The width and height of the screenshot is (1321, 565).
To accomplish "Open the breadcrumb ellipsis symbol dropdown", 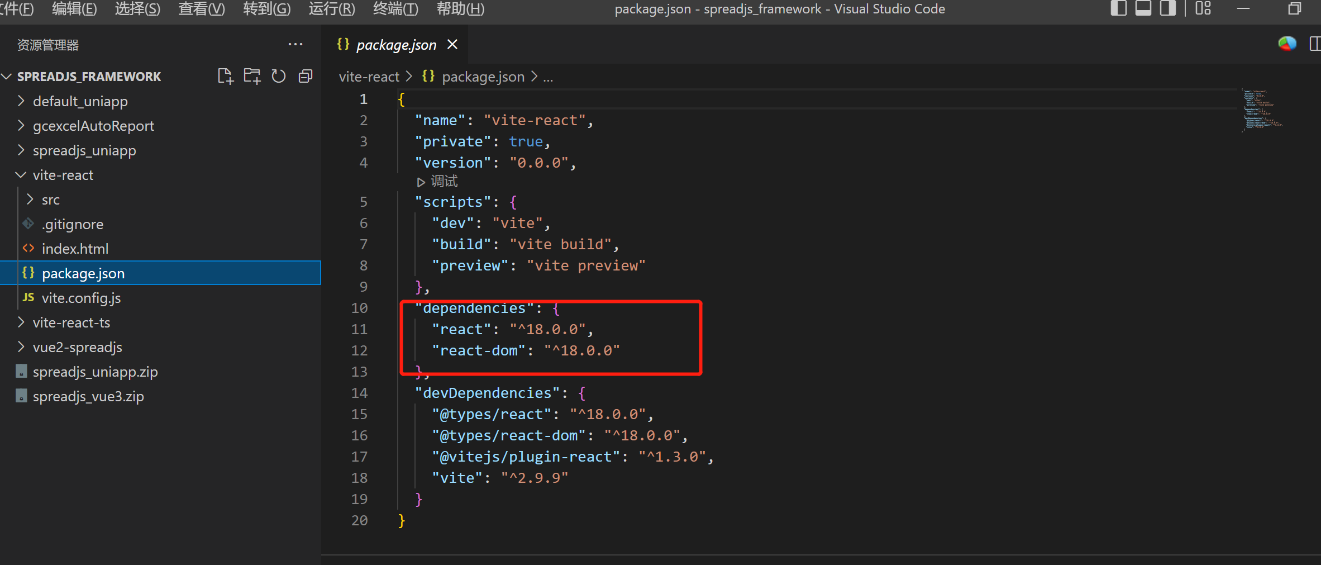I will coord(548,77).
